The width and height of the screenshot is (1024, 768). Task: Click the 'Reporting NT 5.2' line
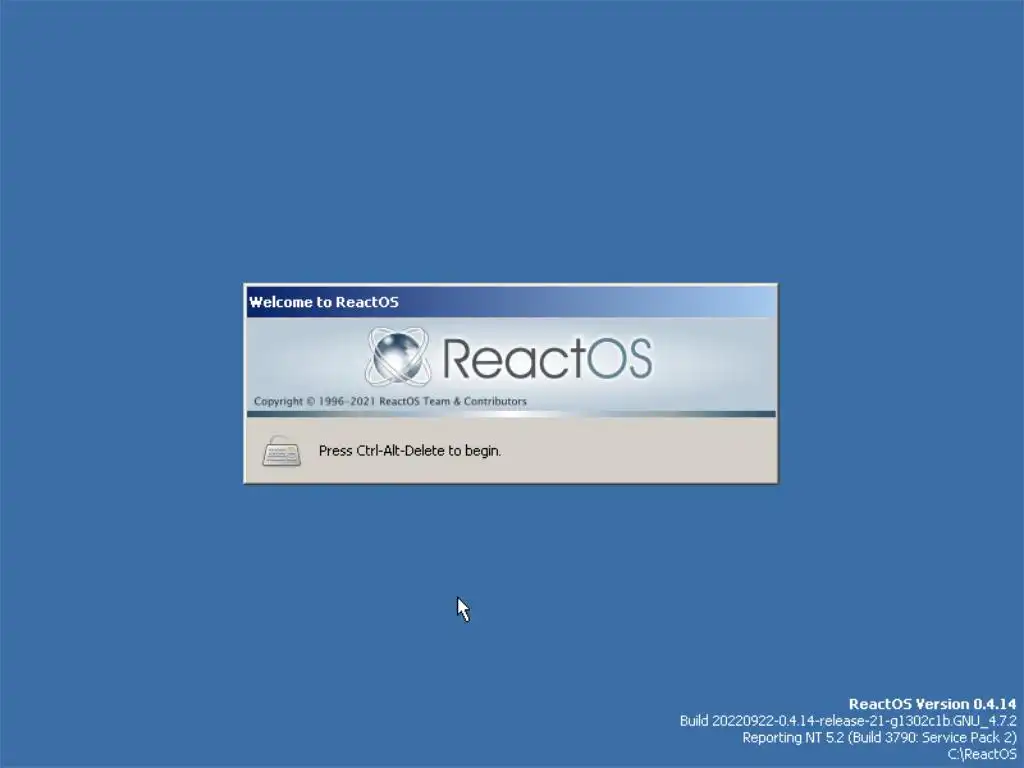(x=879, y=738)
